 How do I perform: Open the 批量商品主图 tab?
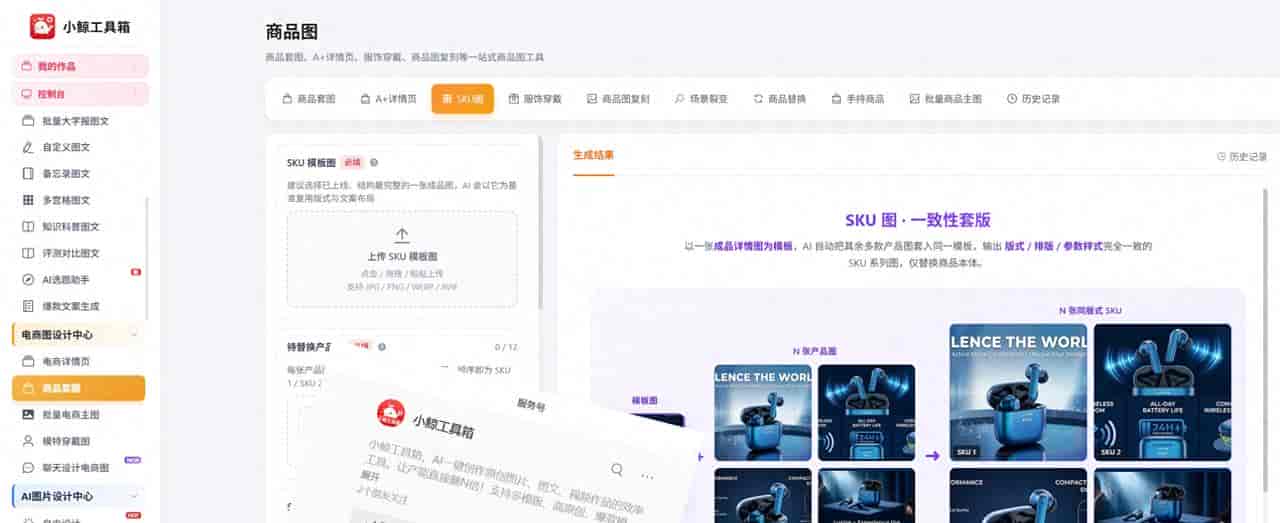(x=946, y=99)
